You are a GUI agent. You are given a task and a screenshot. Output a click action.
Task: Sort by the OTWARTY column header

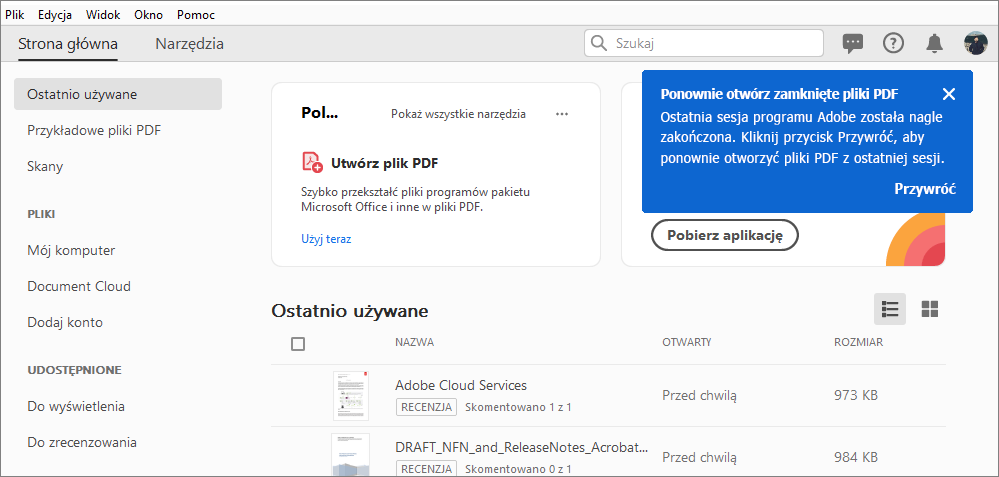(687, 343)
